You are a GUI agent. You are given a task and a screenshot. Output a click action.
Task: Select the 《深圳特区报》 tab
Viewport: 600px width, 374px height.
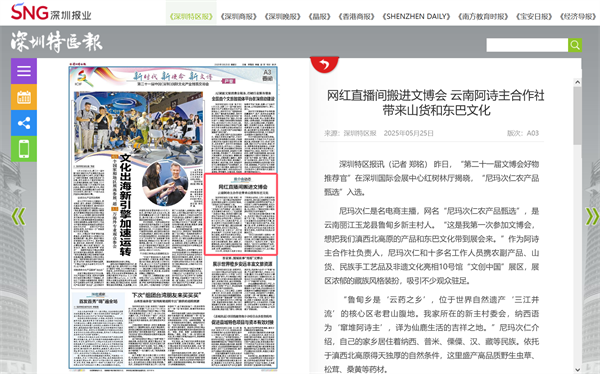click(191, 16)
